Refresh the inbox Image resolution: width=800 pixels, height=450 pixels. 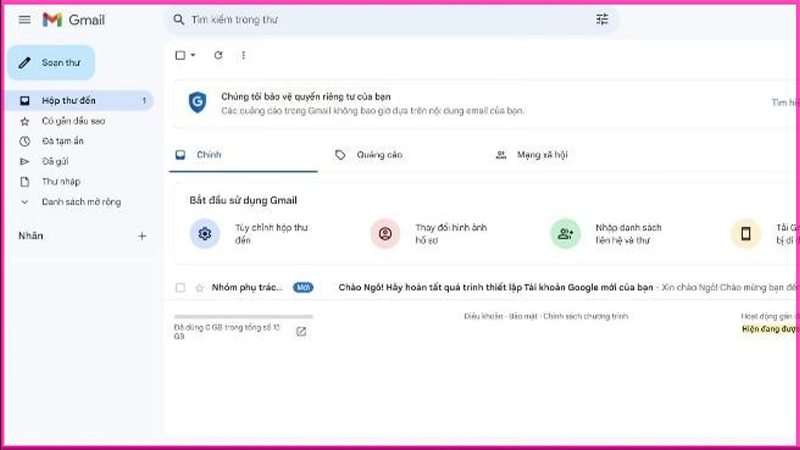pyautogui.click(x=218, y=55)
